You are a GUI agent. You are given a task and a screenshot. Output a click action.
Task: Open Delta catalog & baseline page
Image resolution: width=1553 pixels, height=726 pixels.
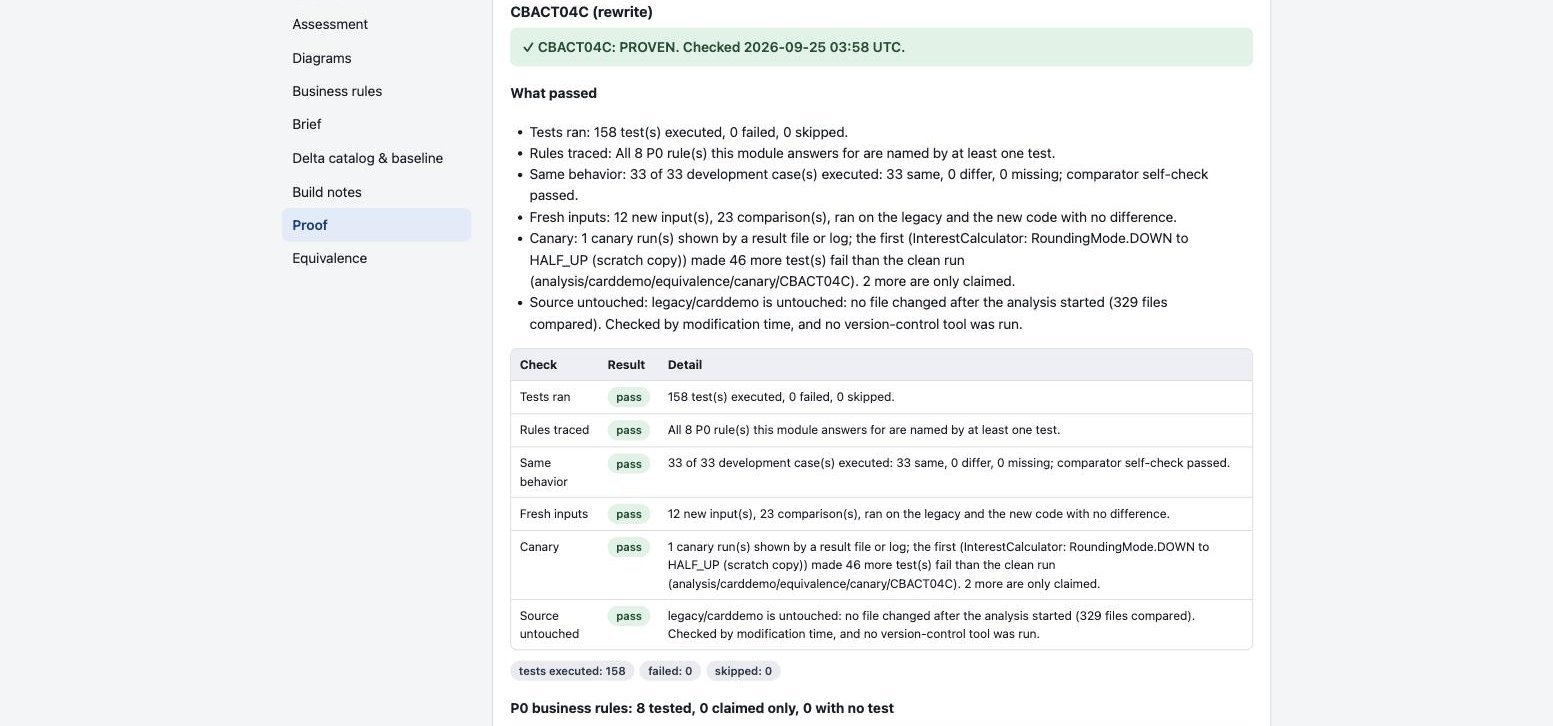[x=376, y=158]
